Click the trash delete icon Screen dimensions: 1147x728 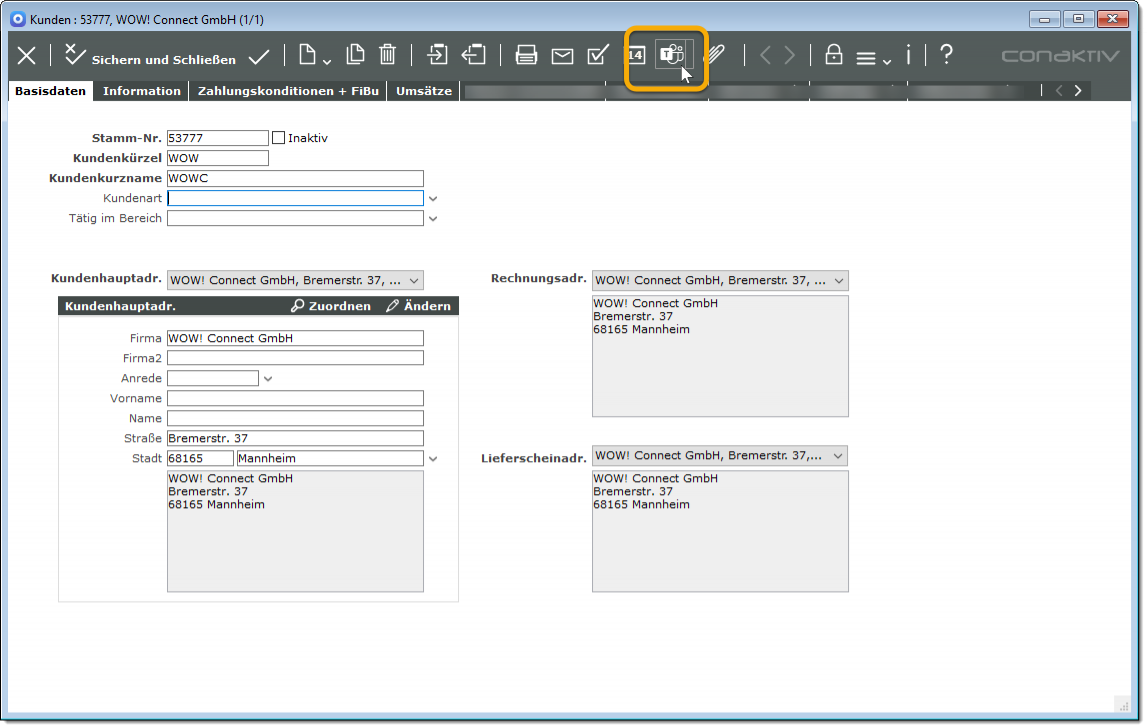(388, 55)
